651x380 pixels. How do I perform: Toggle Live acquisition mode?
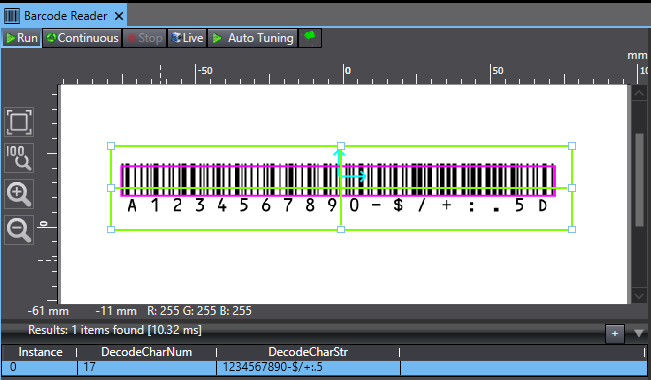point(187,38)
